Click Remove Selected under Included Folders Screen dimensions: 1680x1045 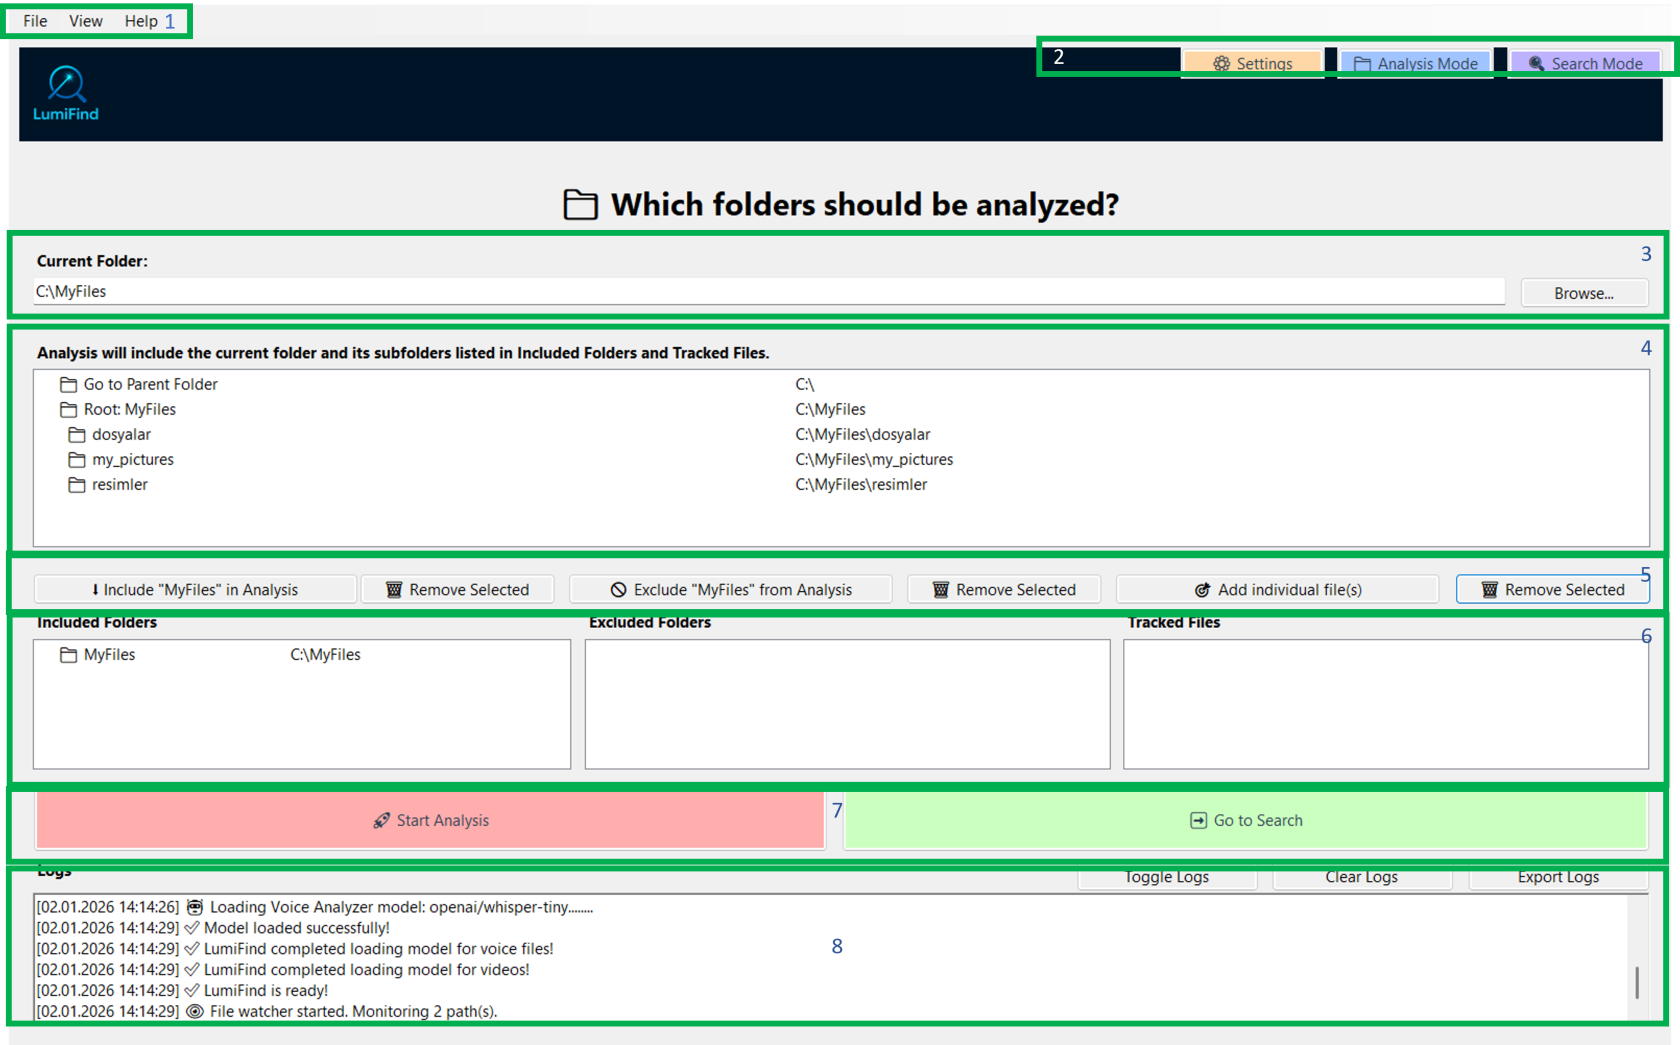[457, 590]
